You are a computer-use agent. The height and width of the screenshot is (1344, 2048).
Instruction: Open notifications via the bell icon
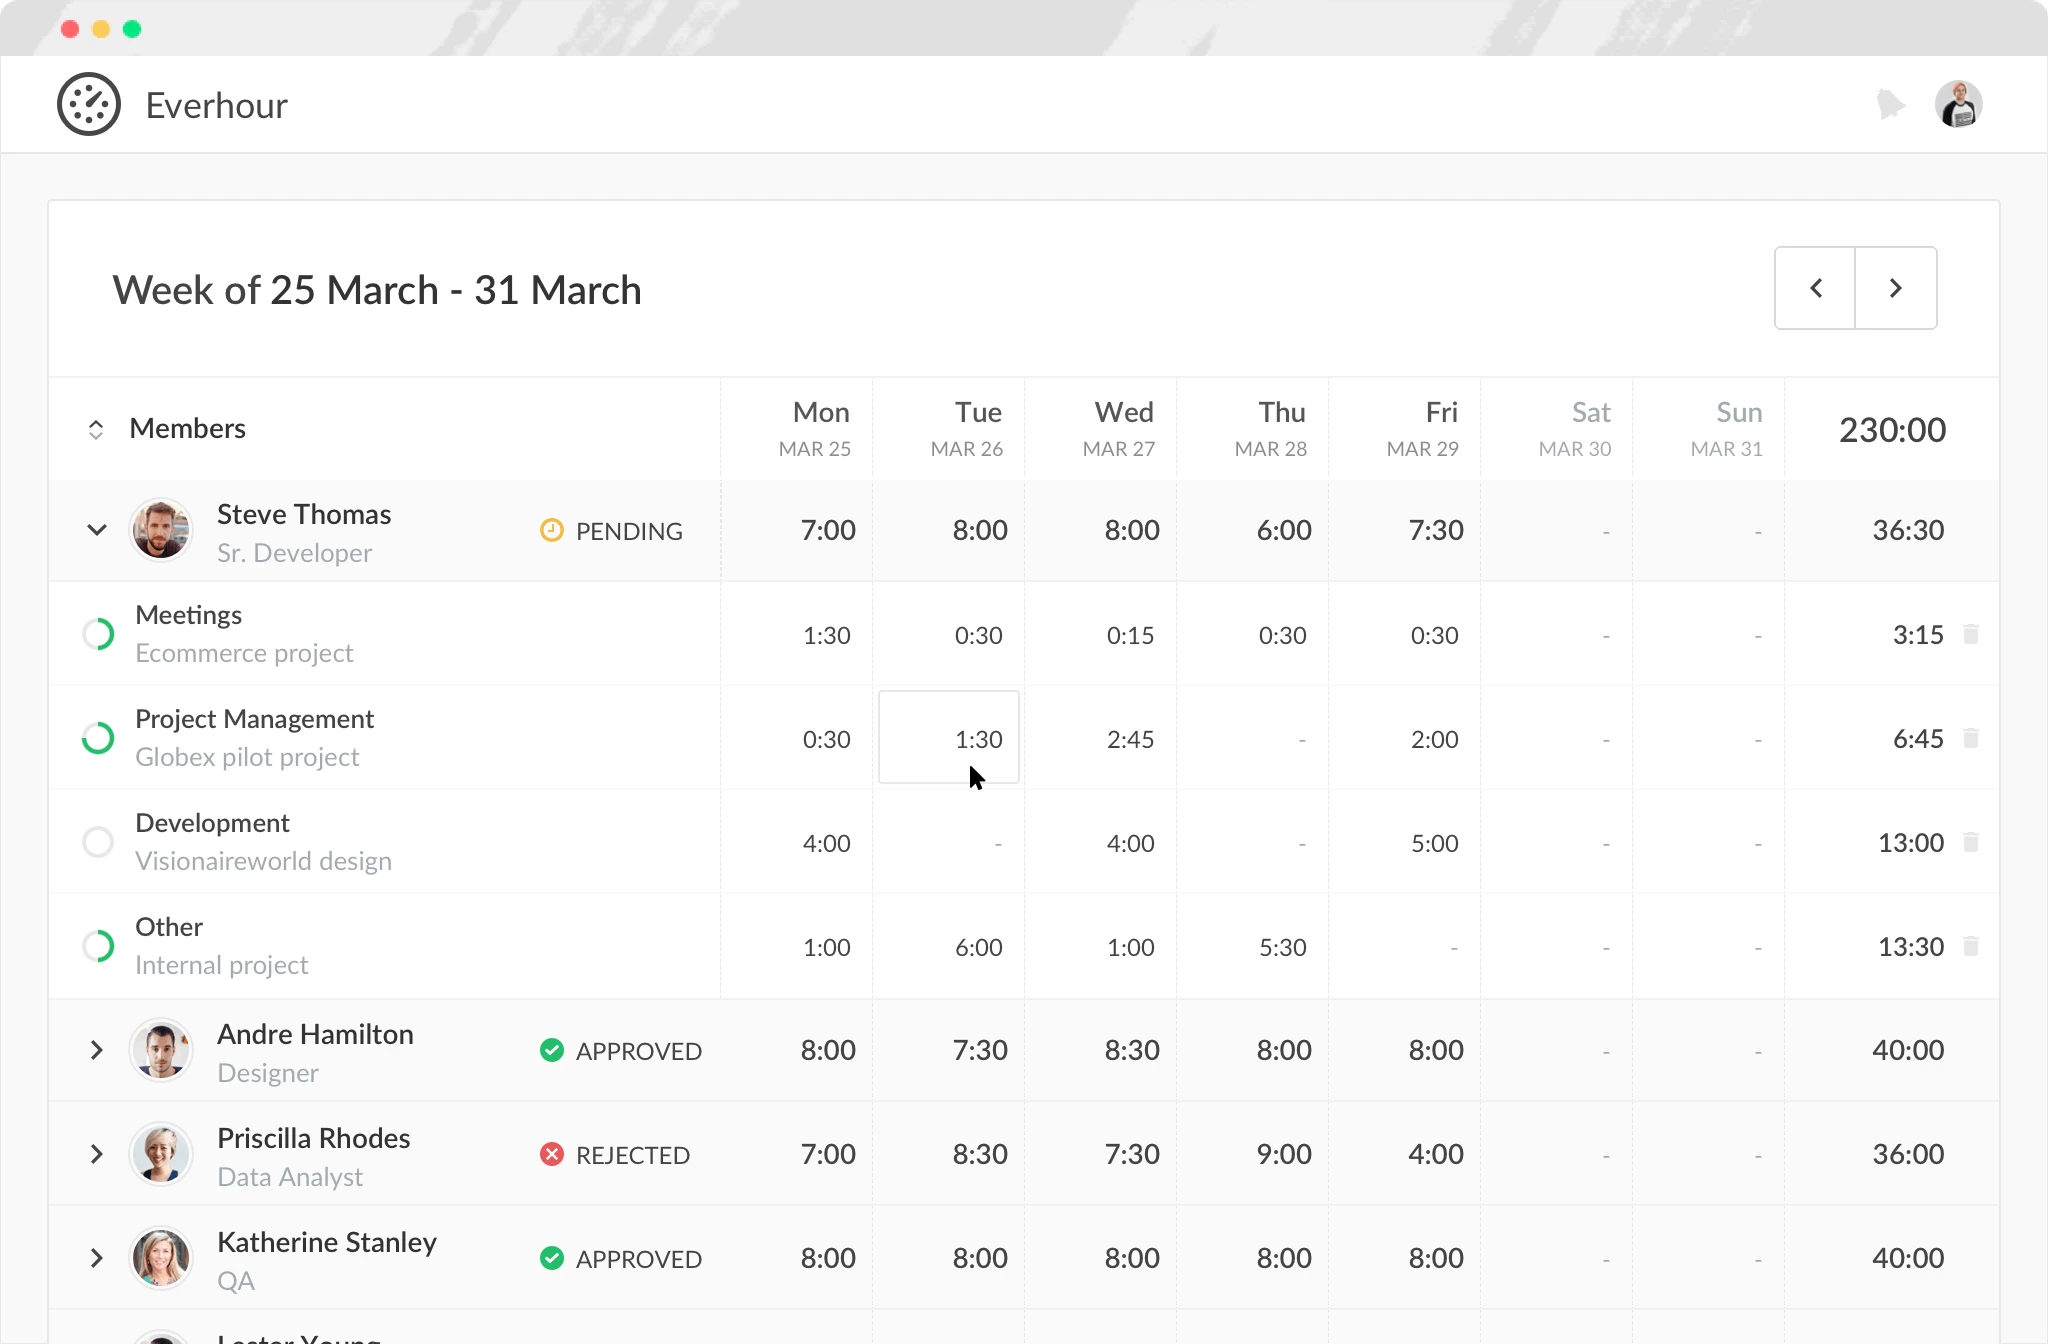click(1890, 103)
